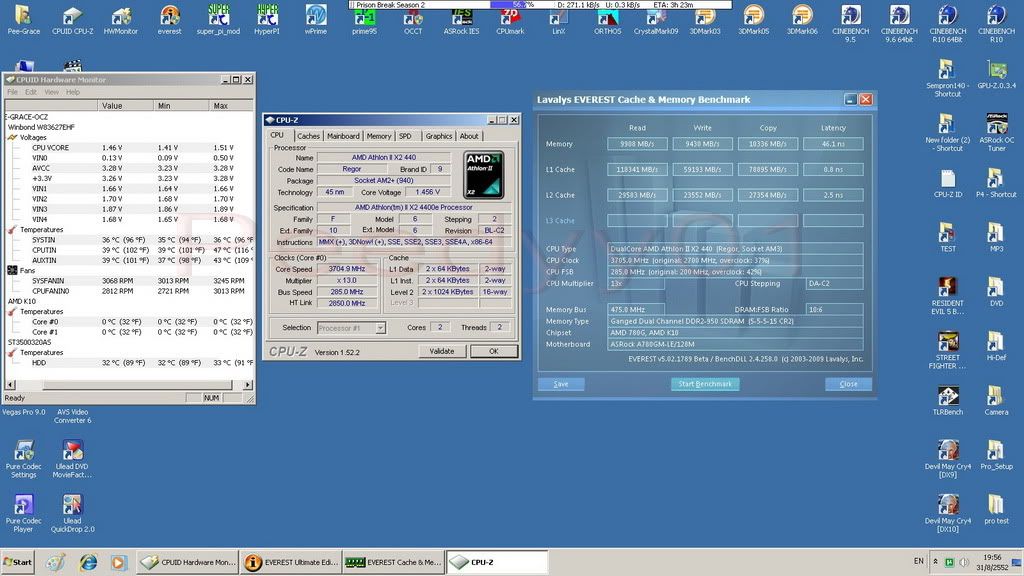Click the Max column header in Hardware Monitor

[231, 105]
